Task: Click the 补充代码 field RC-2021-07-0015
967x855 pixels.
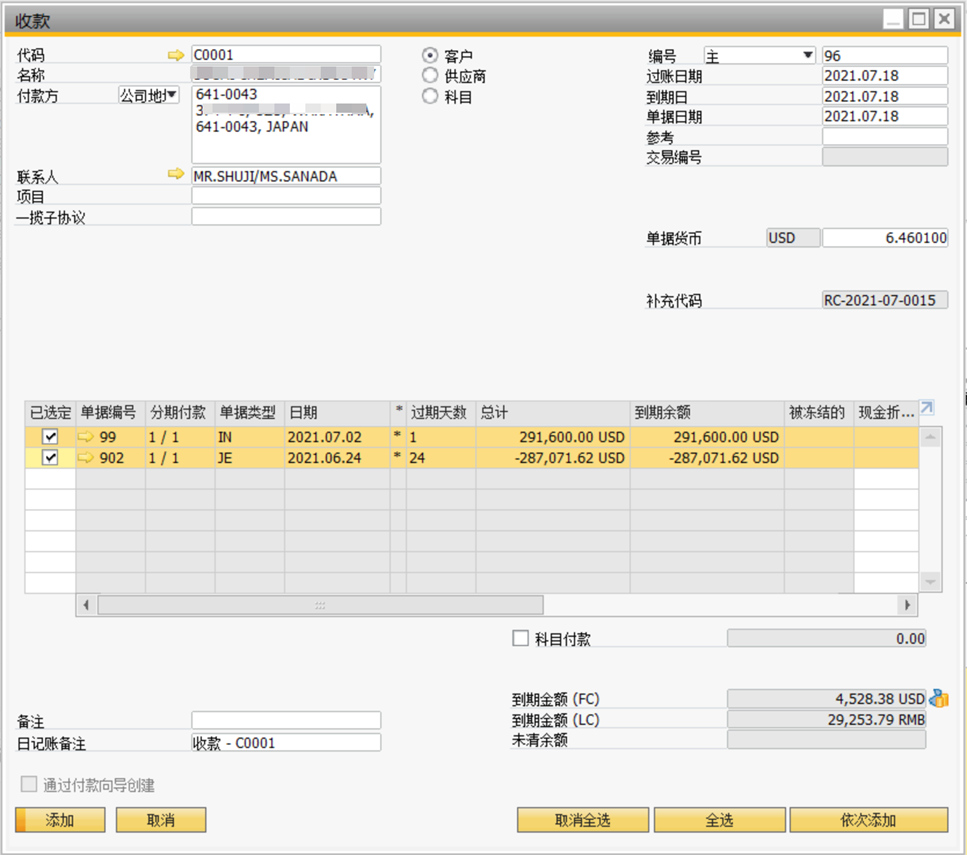Action: coord(885,300)
